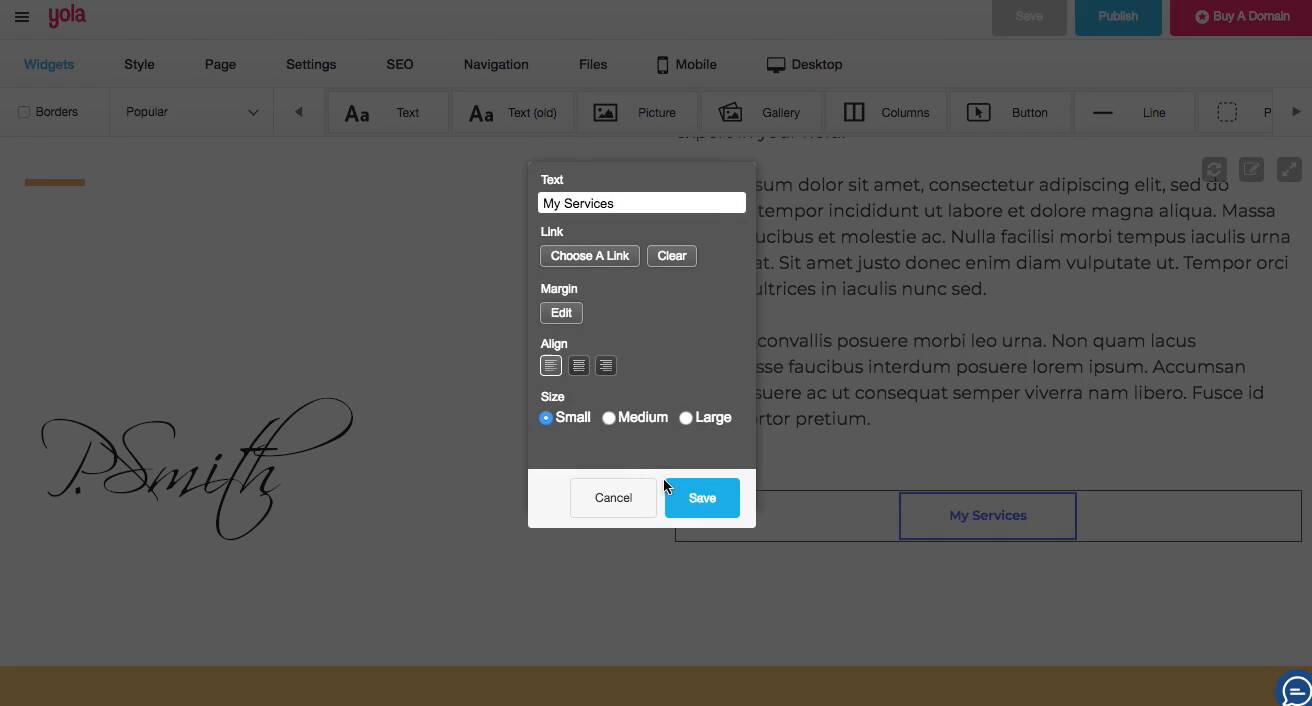Select the Large size option
Viewport: 1312px width, 706px height.
click(x=686, y=418)
